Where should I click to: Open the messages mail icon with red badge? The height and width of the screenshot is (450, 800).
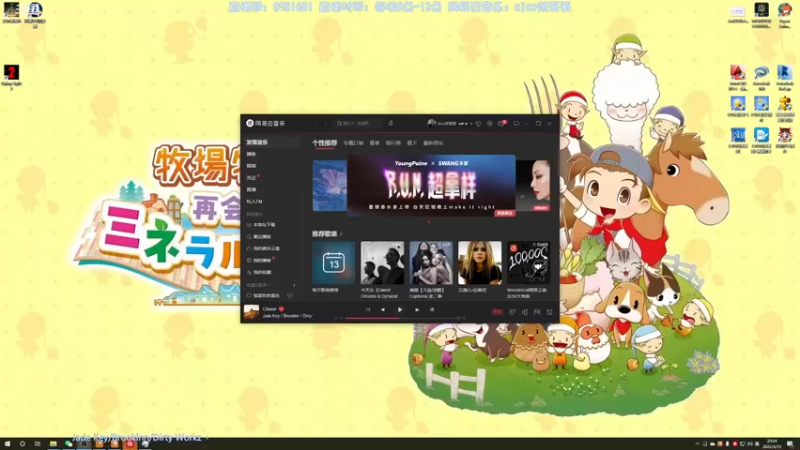tap(501, 123)
